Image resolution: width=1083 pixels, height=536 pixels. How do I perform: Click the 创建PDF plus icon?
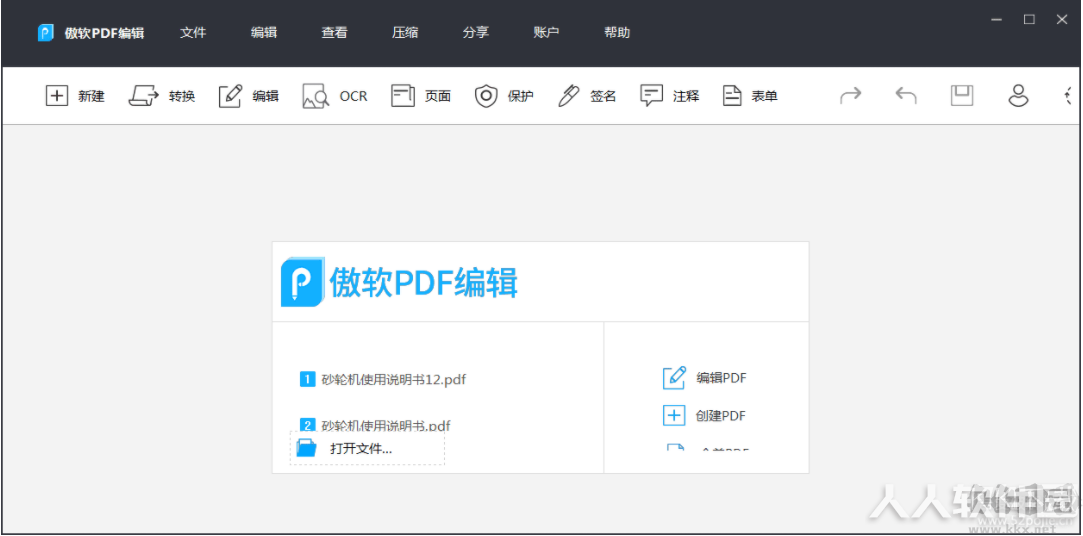(673, 416)
